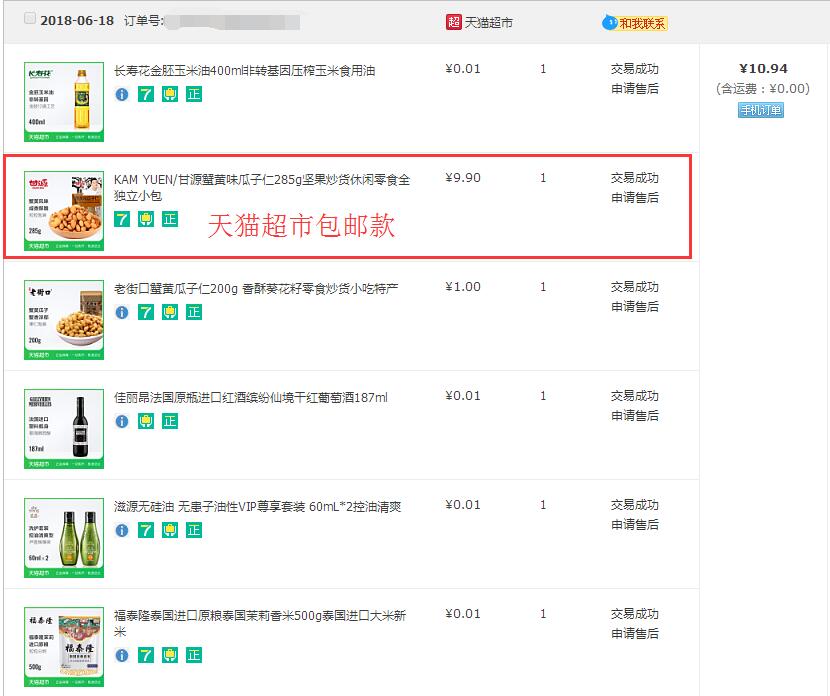The image size is (830, 696).
Task: Click the 正 authentic badge under KAM YUEN item
Action: point(170,219)
